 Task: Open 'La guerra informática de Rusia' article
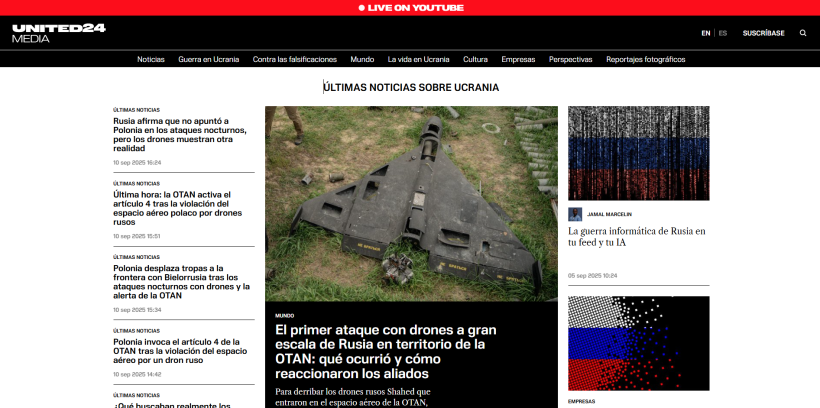[636, 237]
